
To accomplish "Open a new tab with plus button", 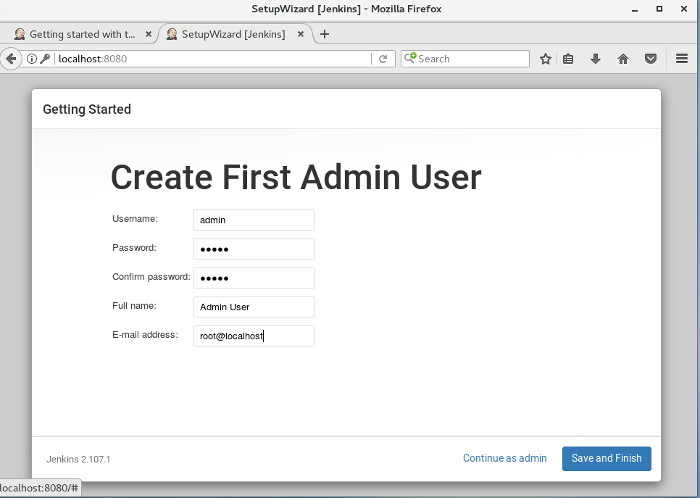I will pyautogui.click(x=324, y=34).
